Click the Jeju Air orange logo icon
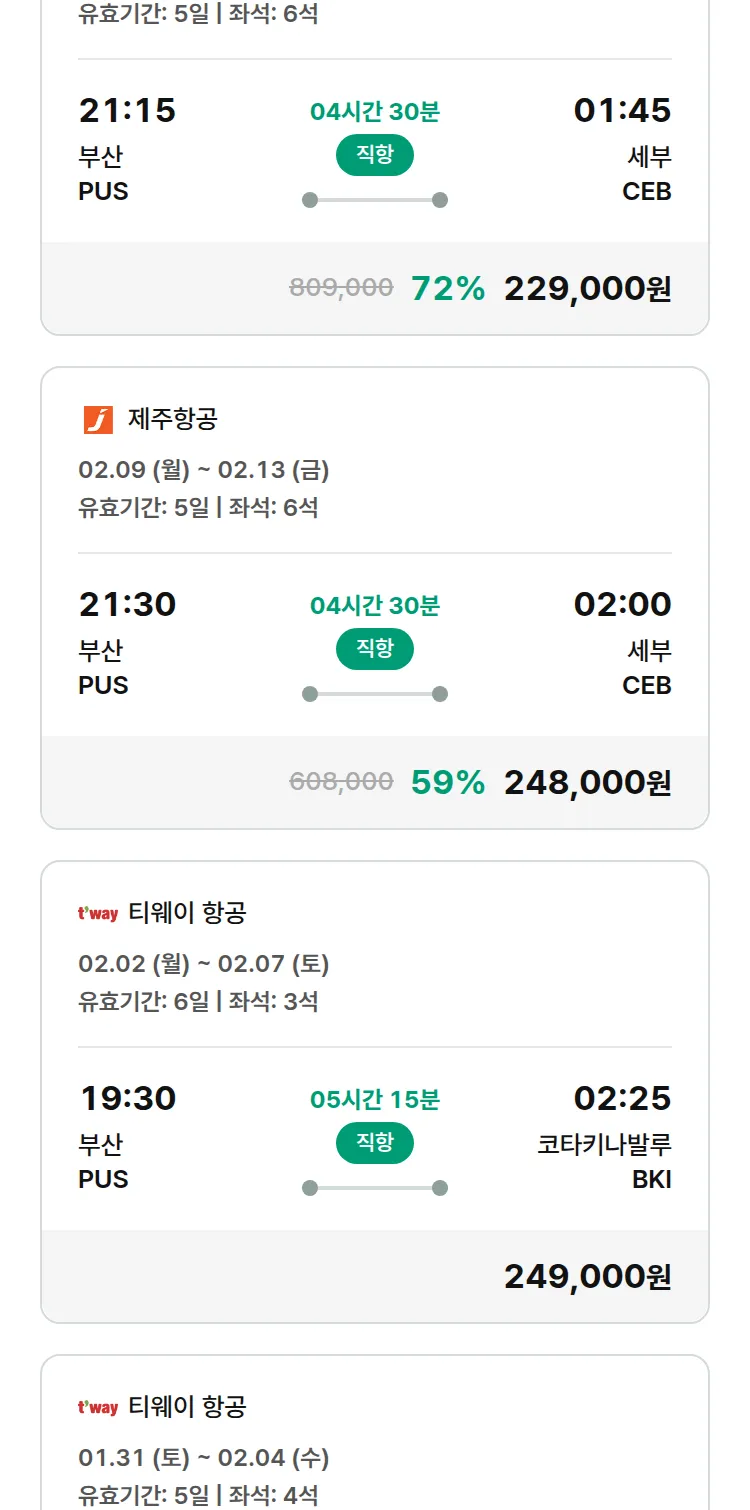The image size is (750, 1510). 98,420
